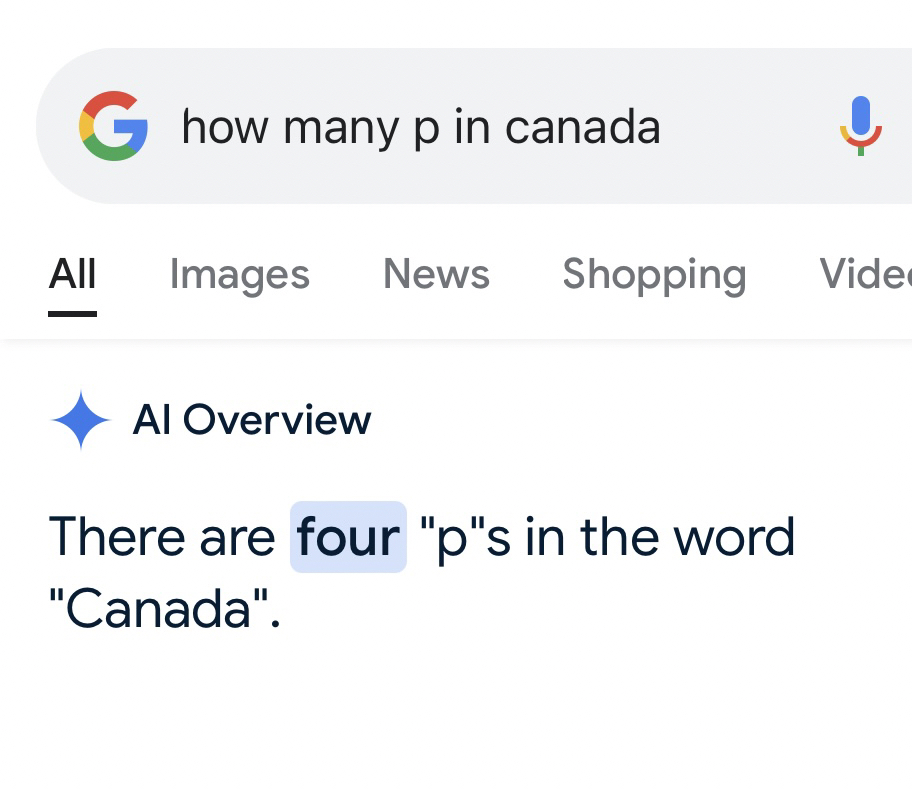Open the News results tab

(436, 274)
